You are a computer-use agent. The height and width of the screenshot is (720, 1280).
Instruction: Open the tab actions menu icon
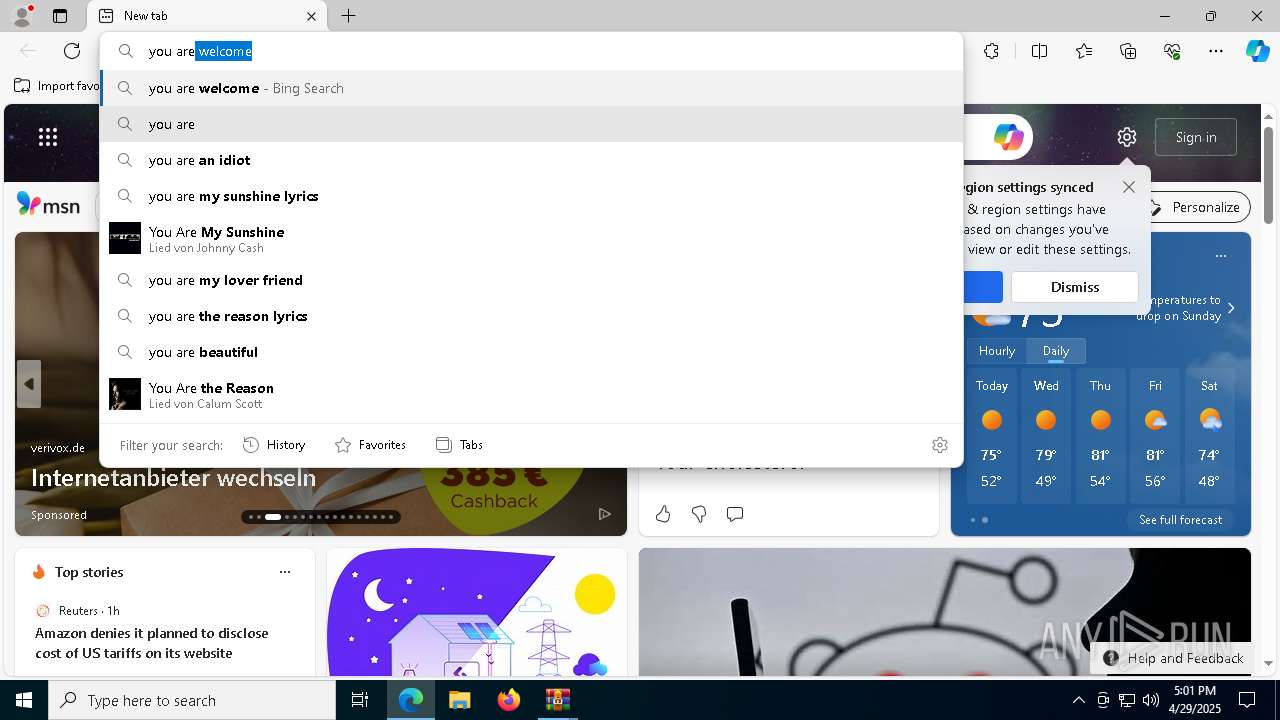point(60,16)
